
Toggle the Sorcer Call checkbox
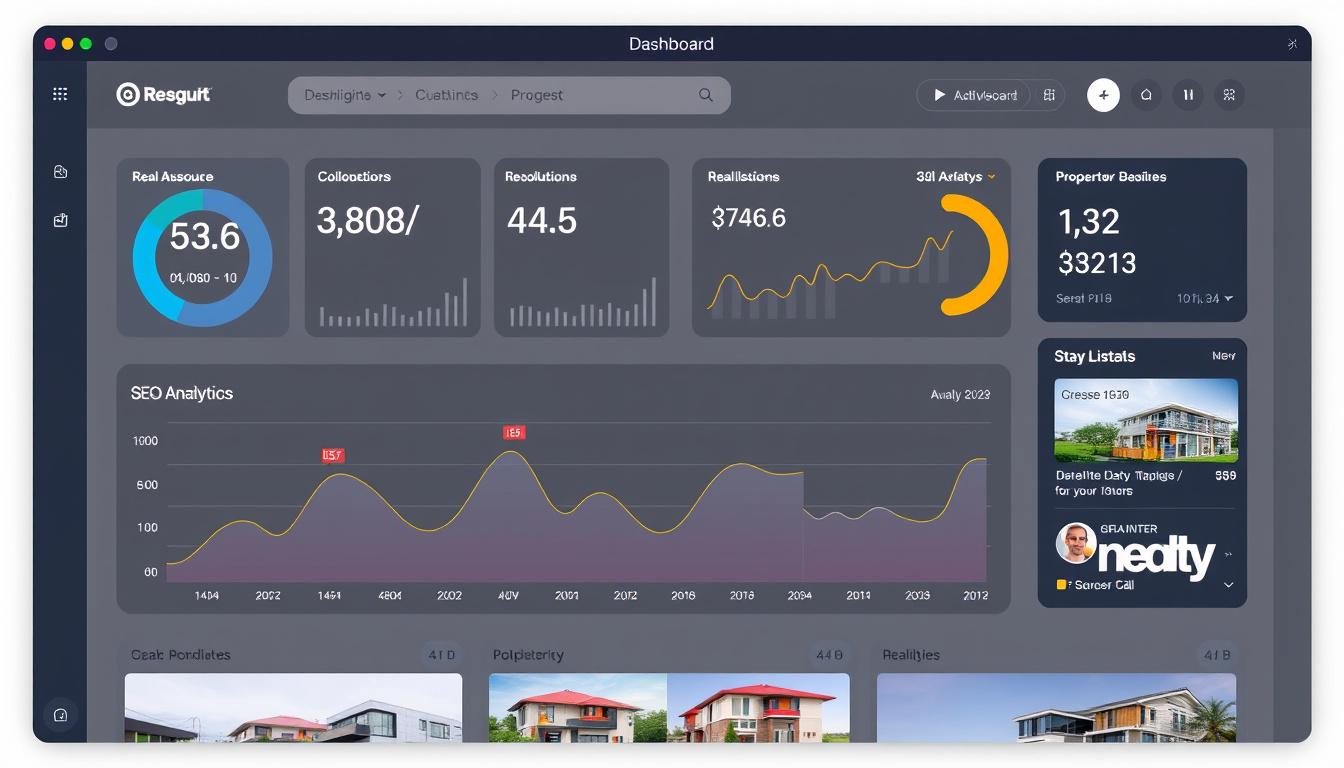pos(1063,585)
